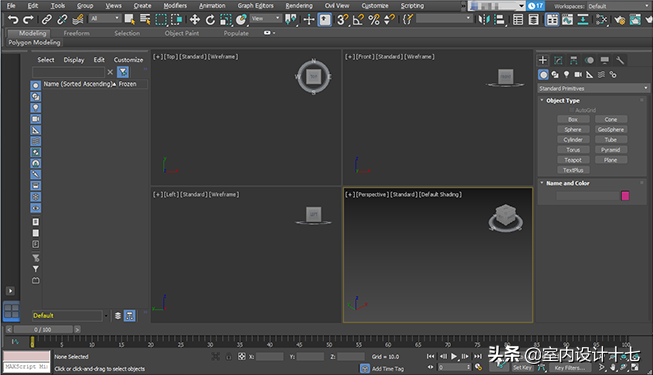Switch to the Object Paint ribbon tab
The width and height of the screenshot is (653, 375).
click(182, 33)
